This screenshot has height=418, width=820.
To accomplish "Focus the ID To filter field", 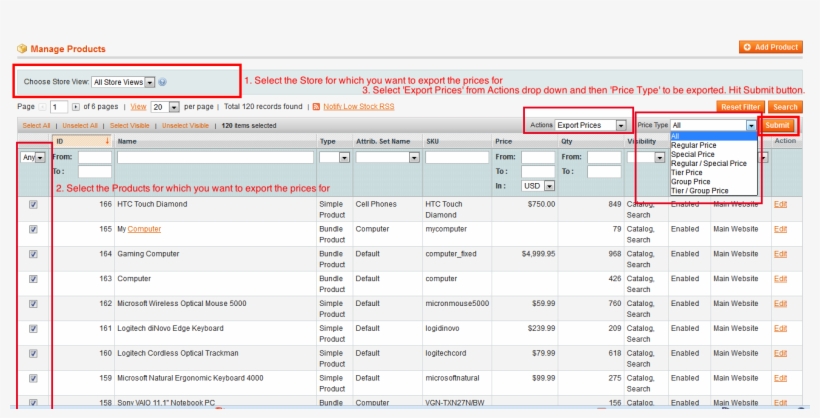I will (95, 172).
